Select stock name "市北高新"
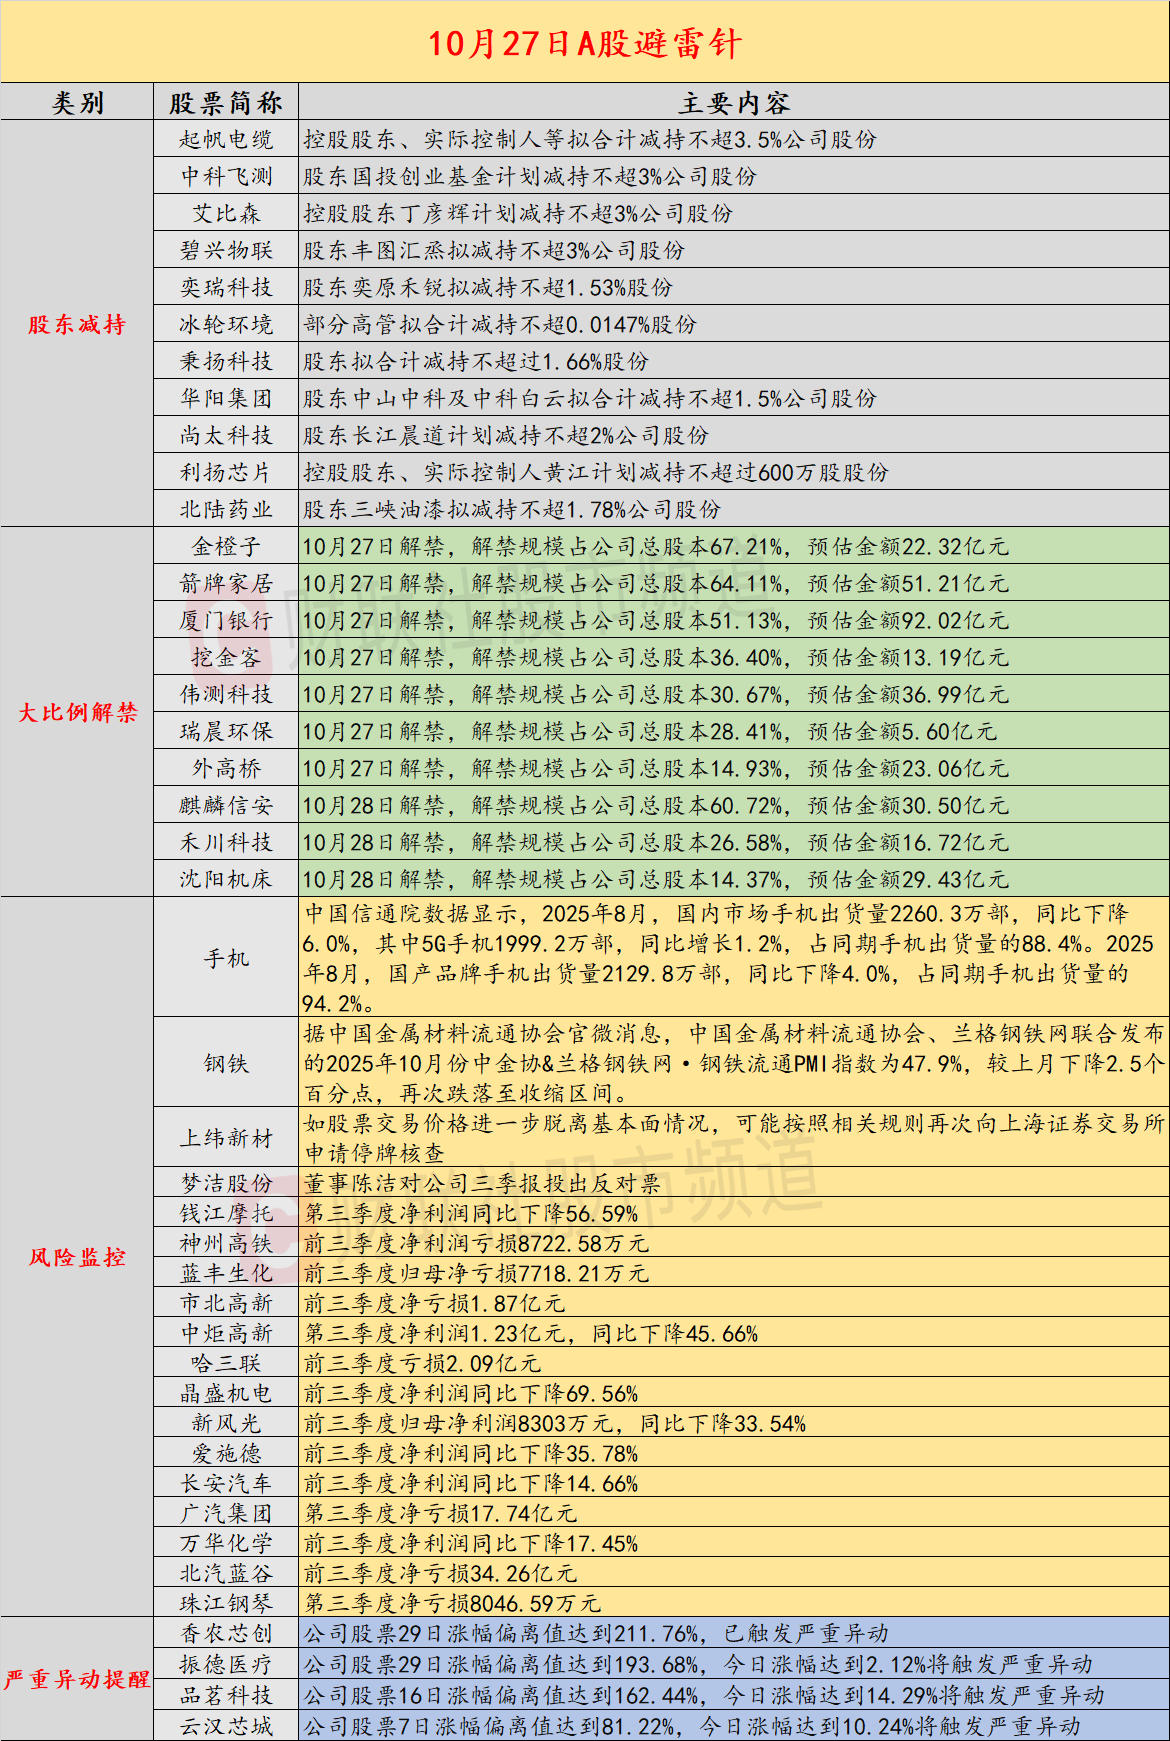 pos(226,1304)
